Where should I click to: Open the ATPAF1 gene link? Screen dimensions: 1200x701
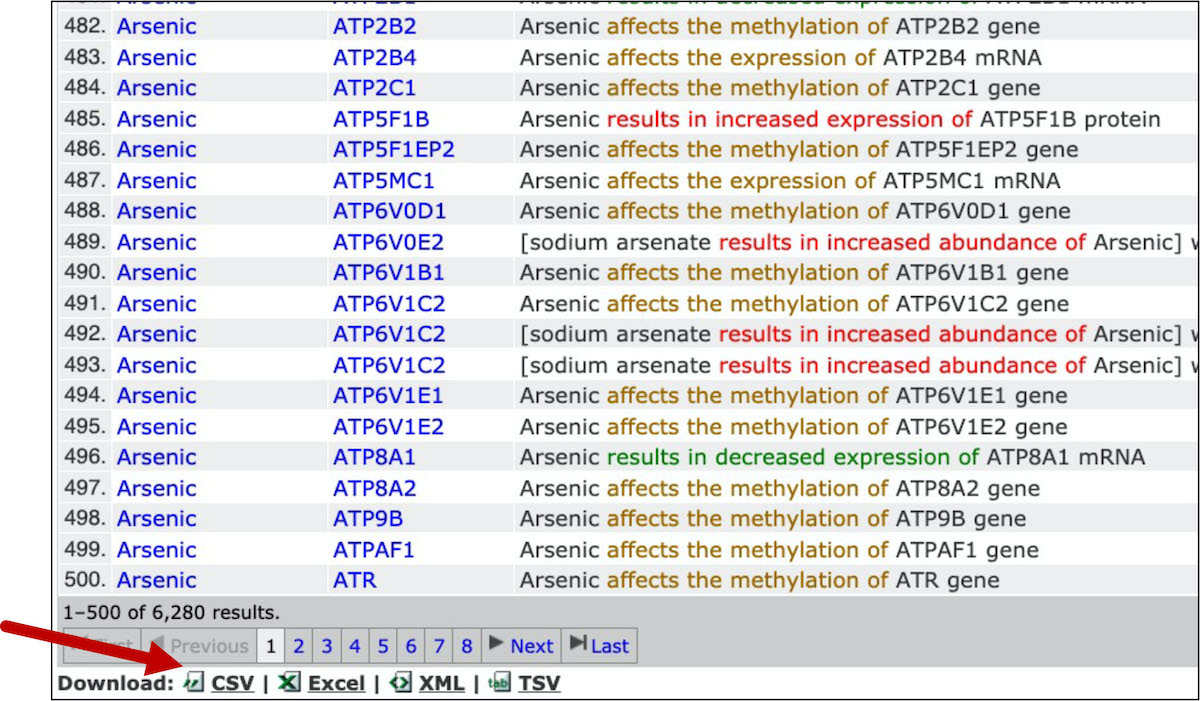(x=373, y=550)
